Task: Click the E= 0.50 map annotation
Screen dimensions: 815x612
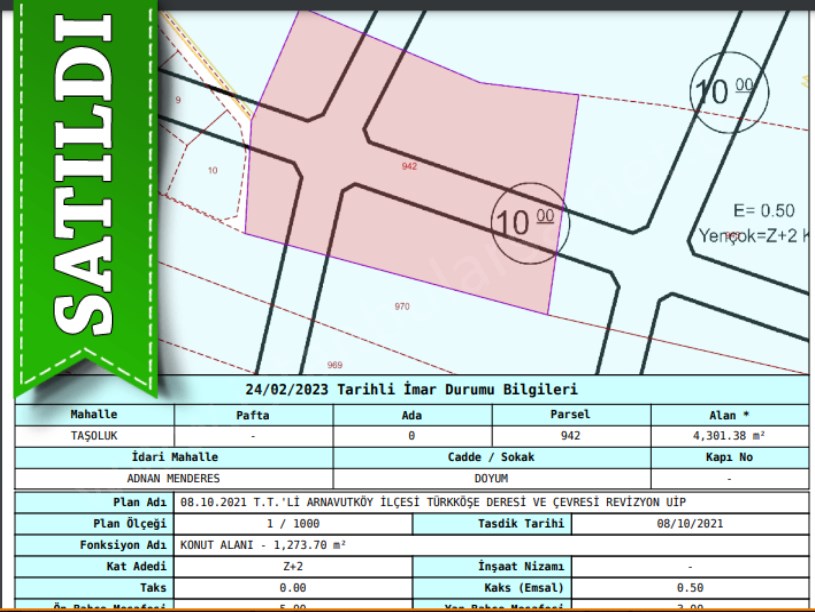Action: (763, 211)
